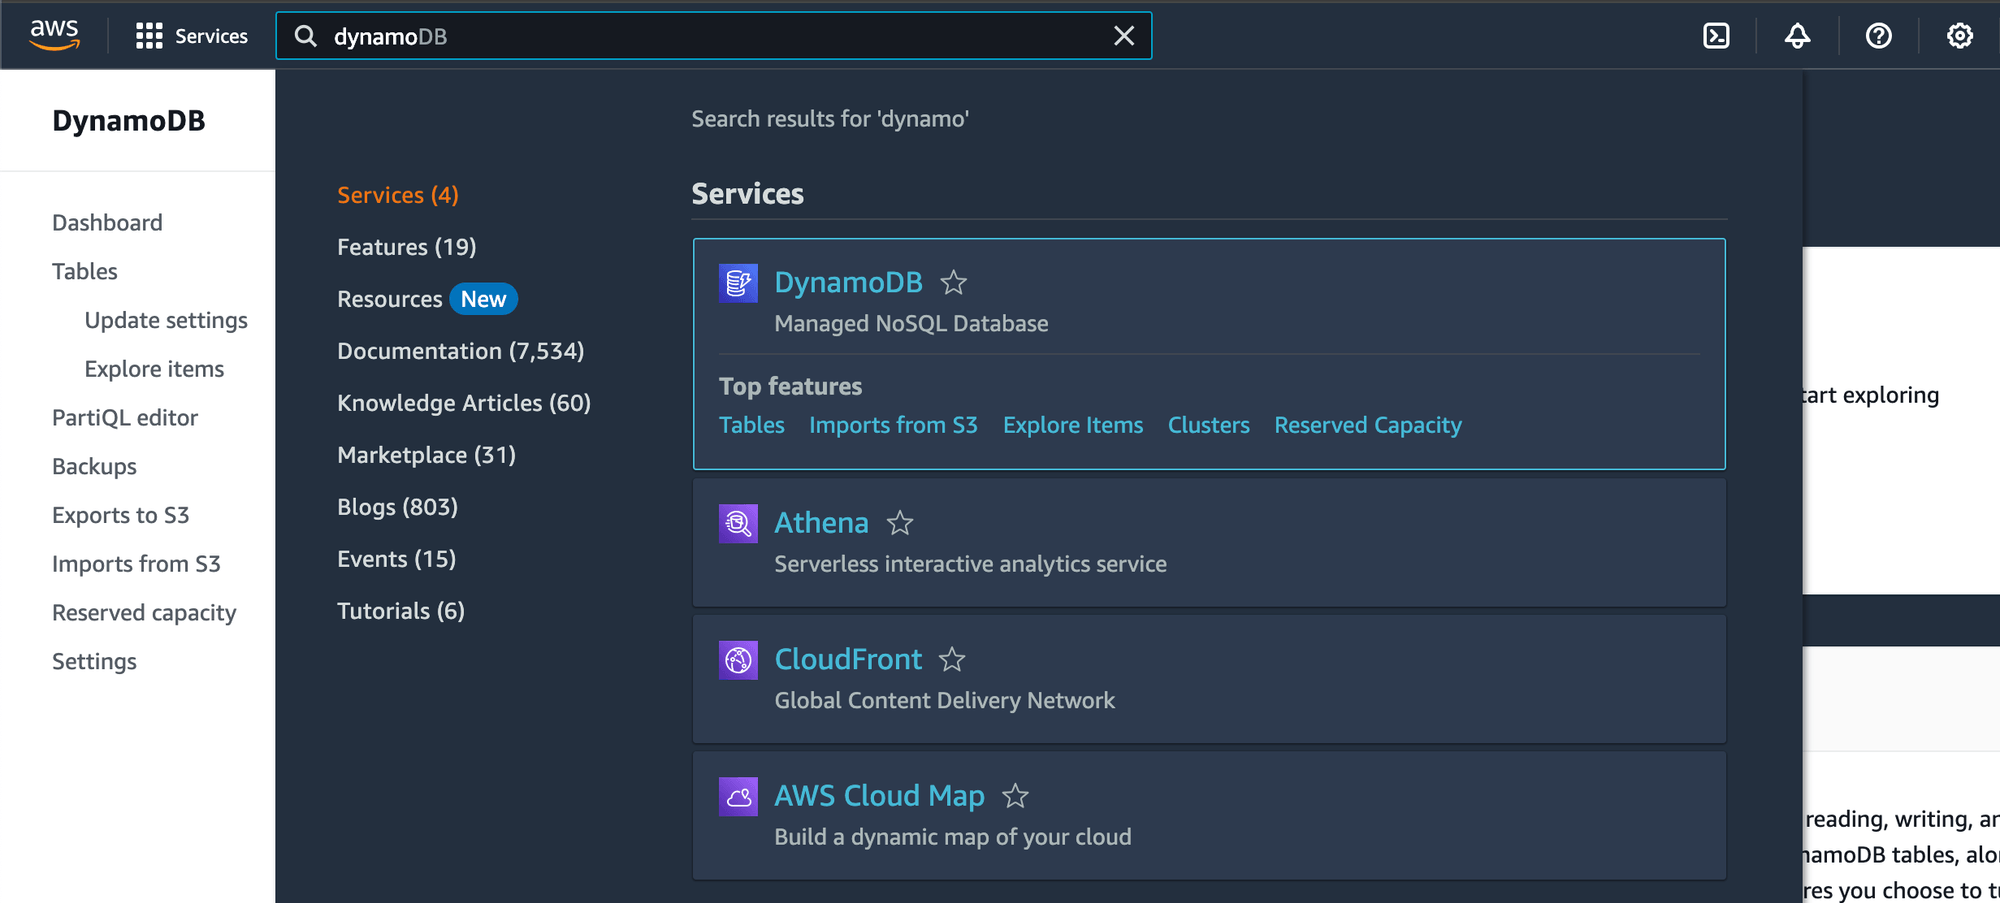
Task: Select the Events (15) filter
Action: coord(397,559)
